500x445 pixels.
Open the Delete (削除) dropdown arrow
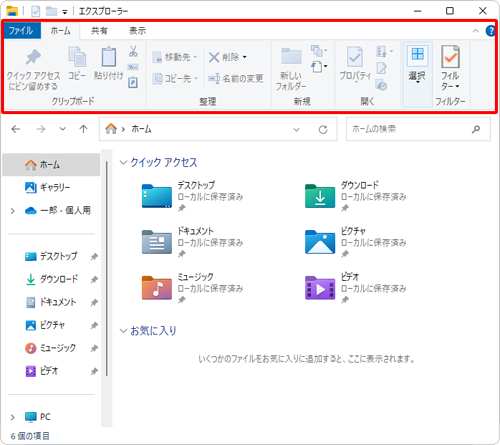click(x=245, y=57)
